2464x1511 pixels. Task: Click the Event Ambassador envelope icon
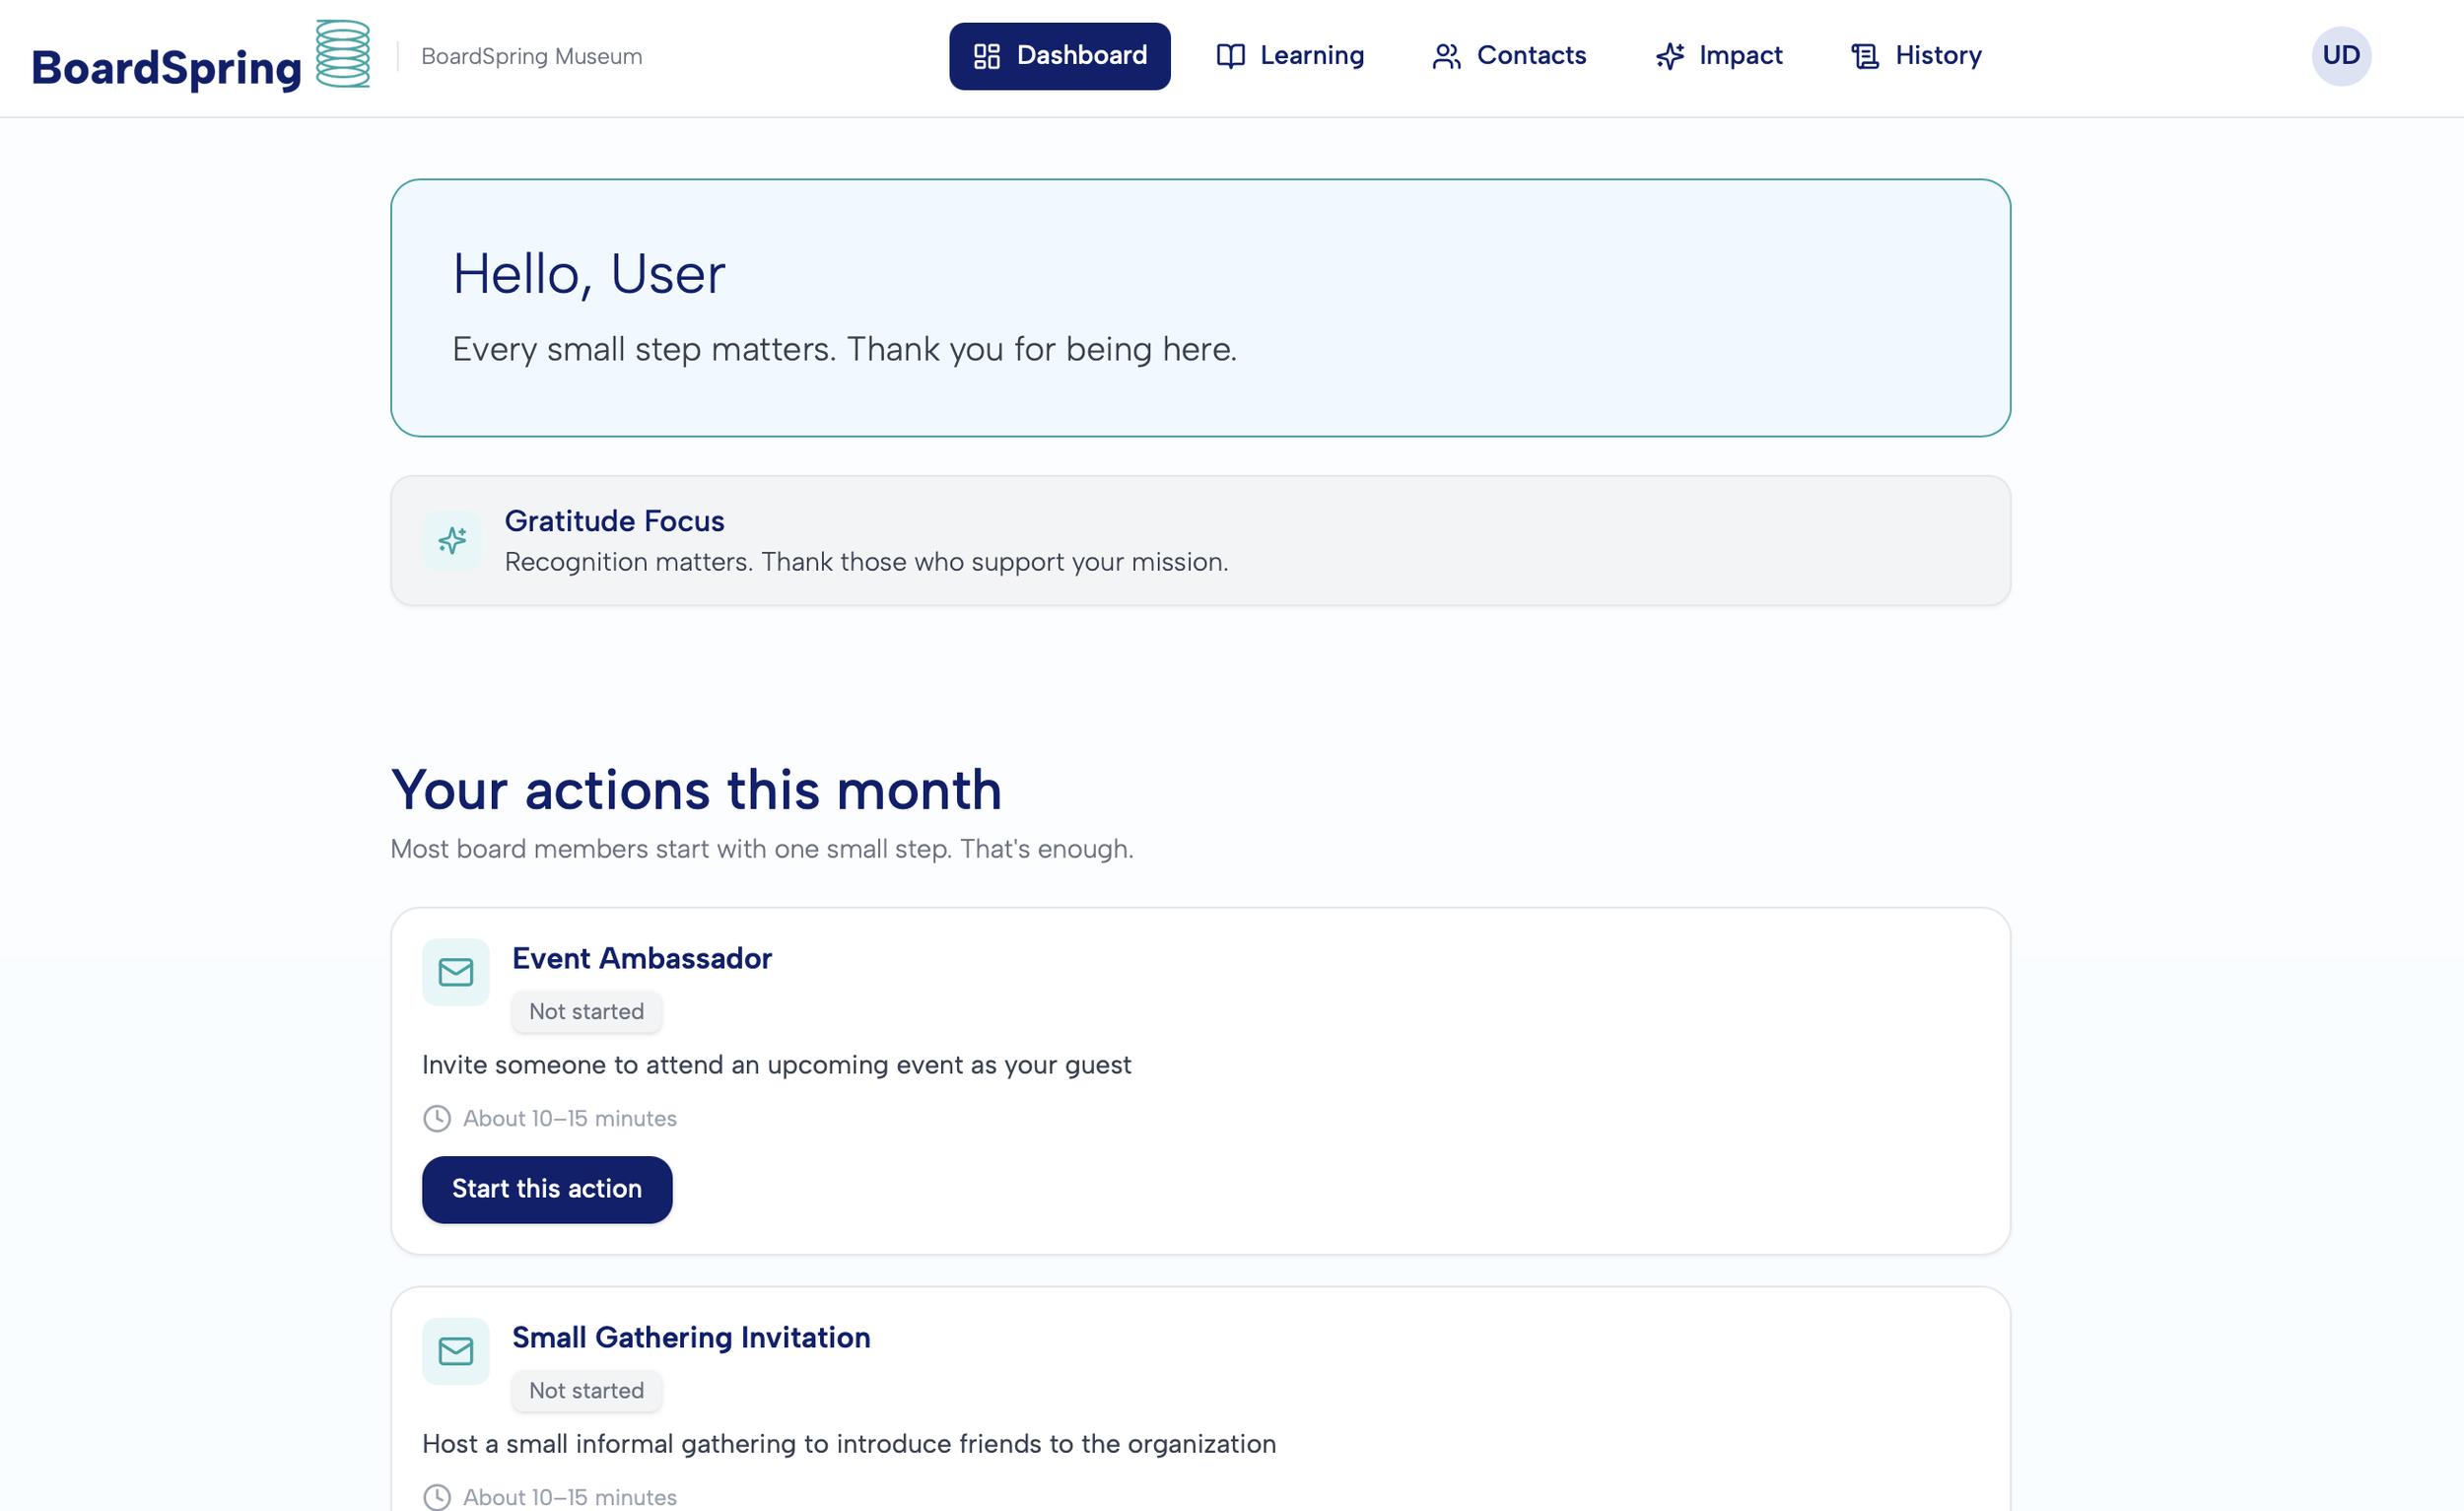(x=456, y=972)
